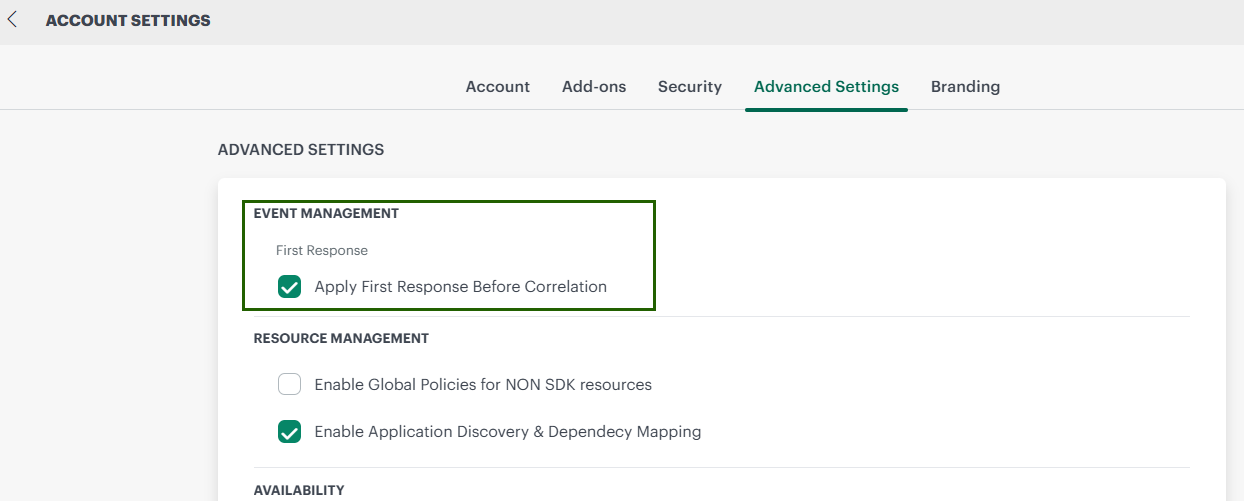Click the Availability section heading

[x=298, y=490]
